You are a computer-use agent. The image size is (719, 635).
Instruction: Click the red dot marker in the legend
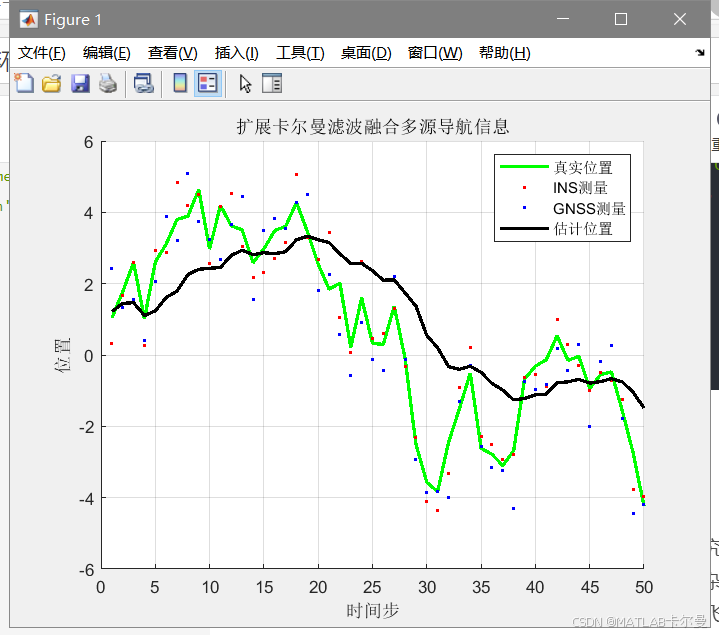pyautogui.click(x=525, y=188)
